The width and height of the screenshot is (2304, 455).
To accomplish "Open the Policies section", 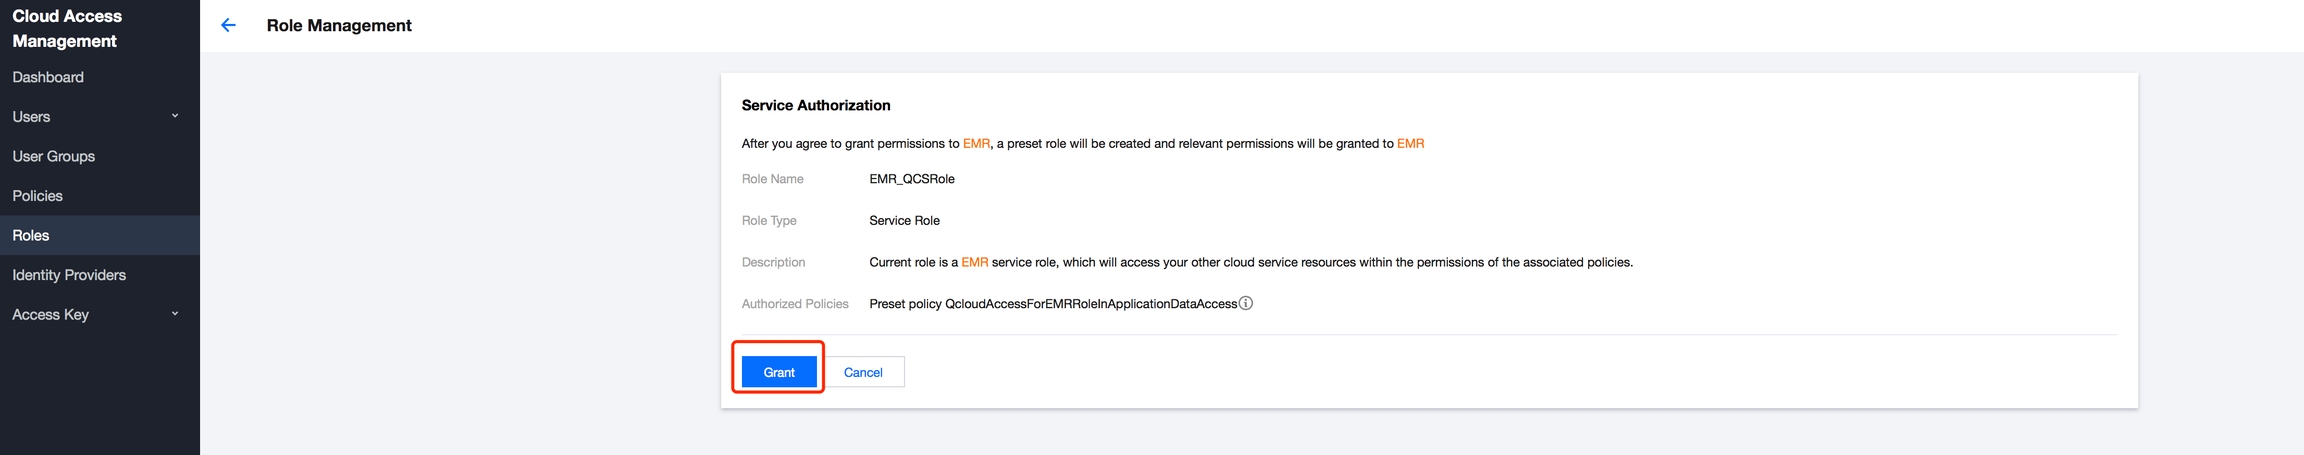I will pos(38,196).
